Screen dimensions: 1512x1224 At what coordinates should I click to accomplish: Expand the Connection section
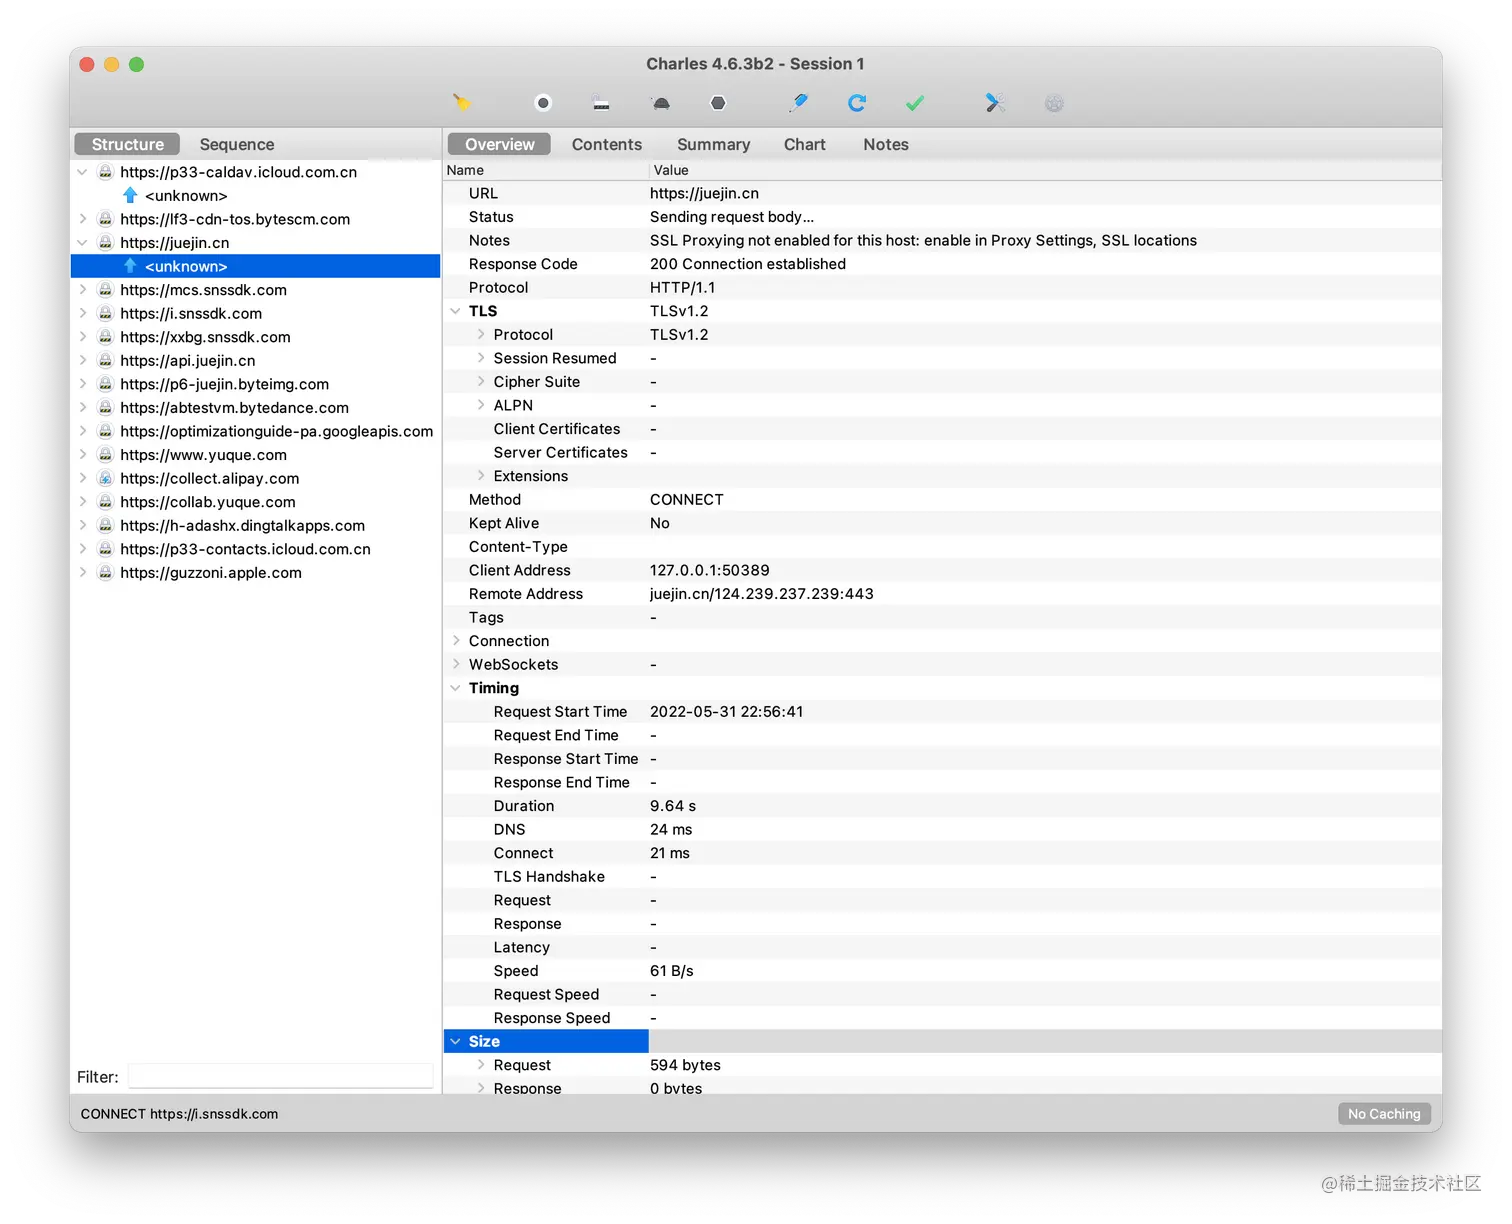(456, 641)
